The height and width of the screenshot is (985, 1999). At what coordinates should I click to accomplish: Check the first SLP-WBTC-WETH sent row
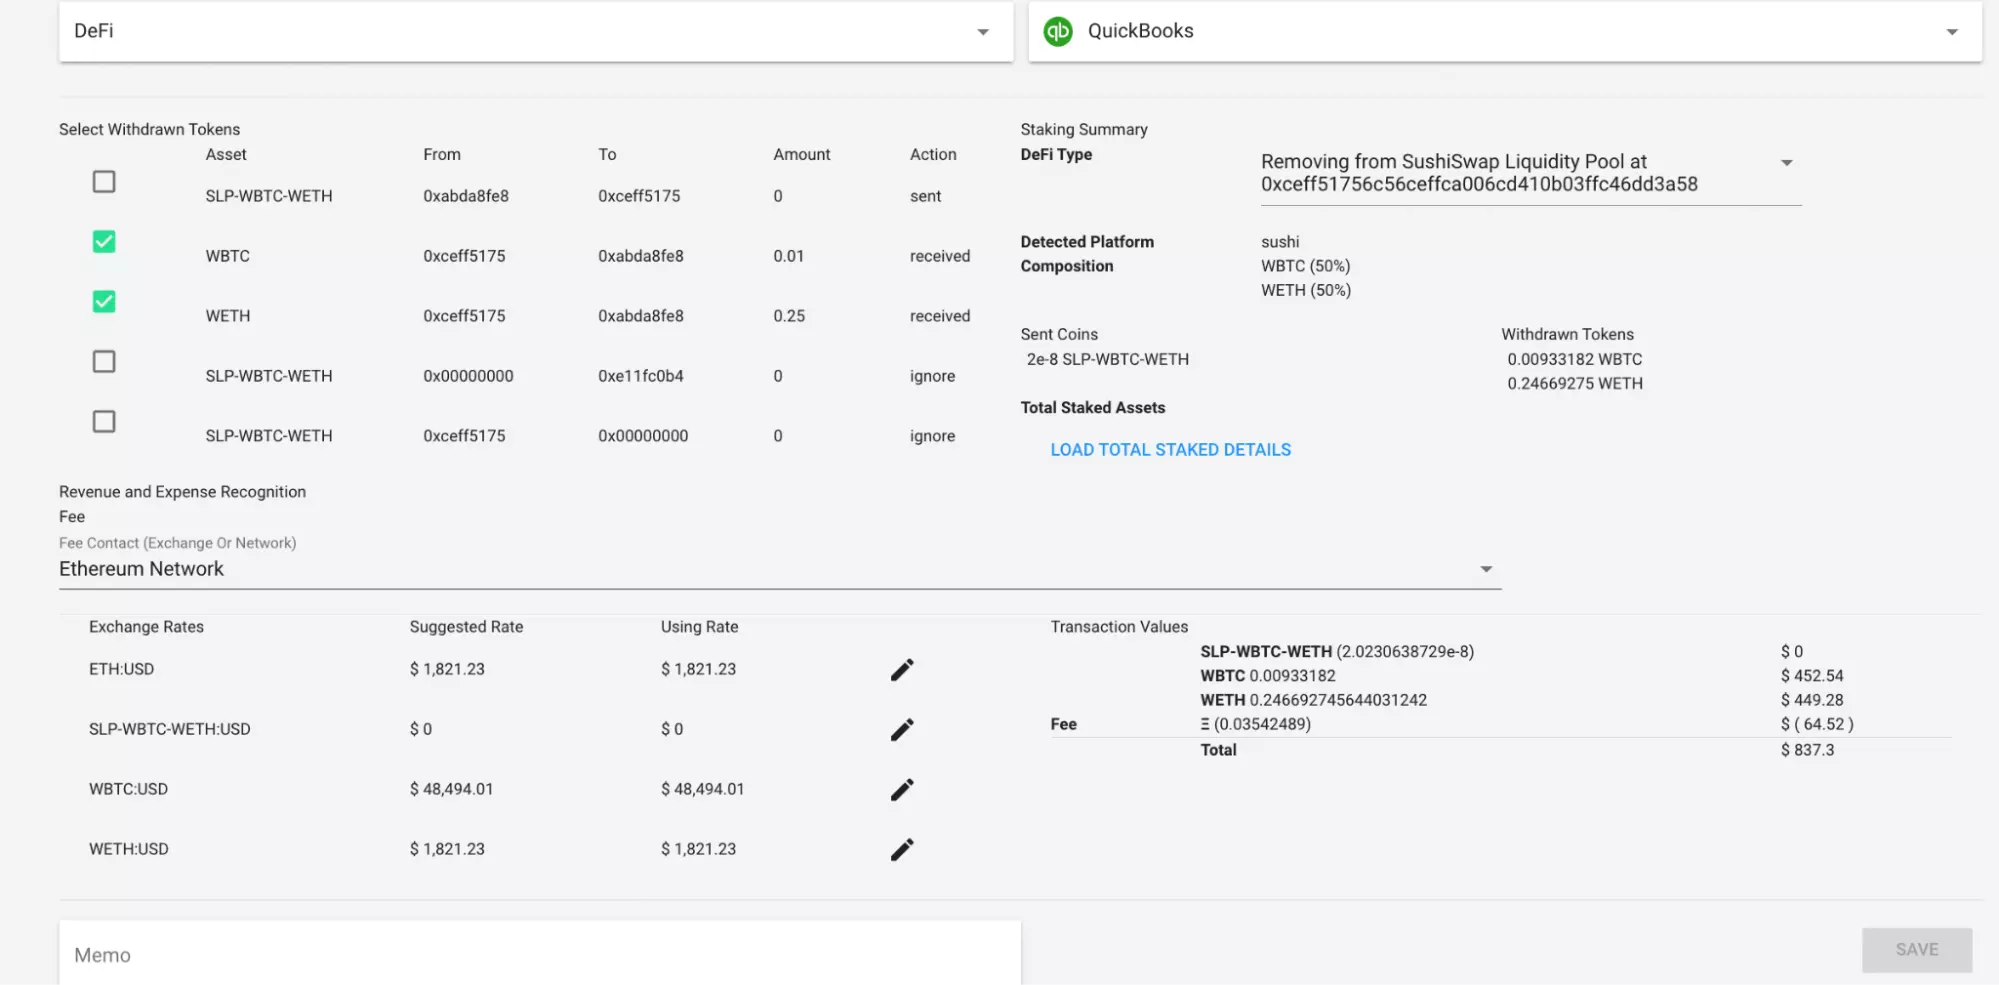pos(103,181)
